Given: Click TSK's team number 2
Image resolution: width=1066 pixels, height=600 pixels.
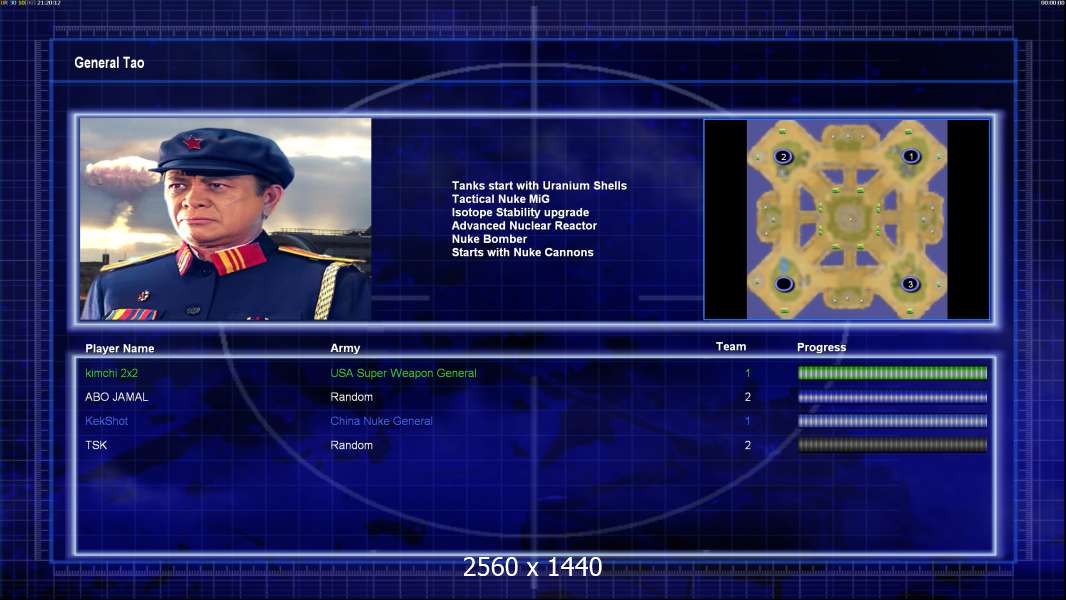Looking at the screenshot, I should (x=747, y=445).
